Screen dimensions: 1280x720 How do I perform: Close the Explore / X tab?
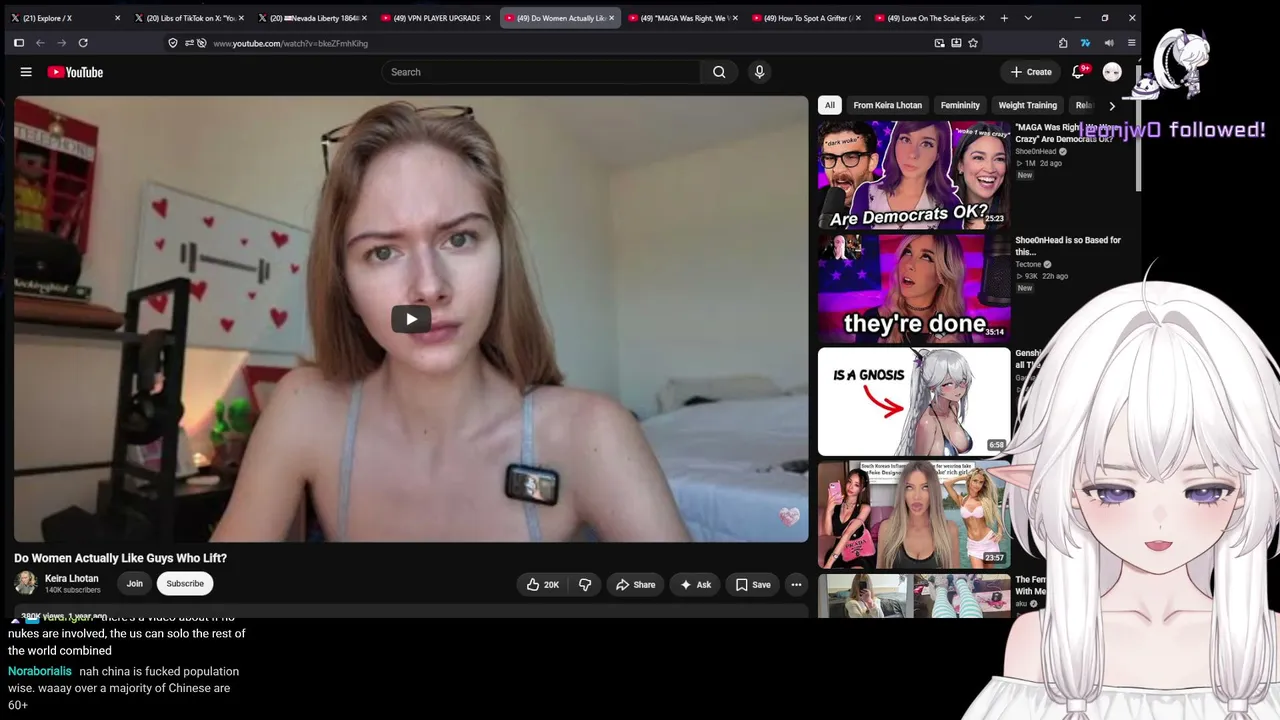pos(117,18)
